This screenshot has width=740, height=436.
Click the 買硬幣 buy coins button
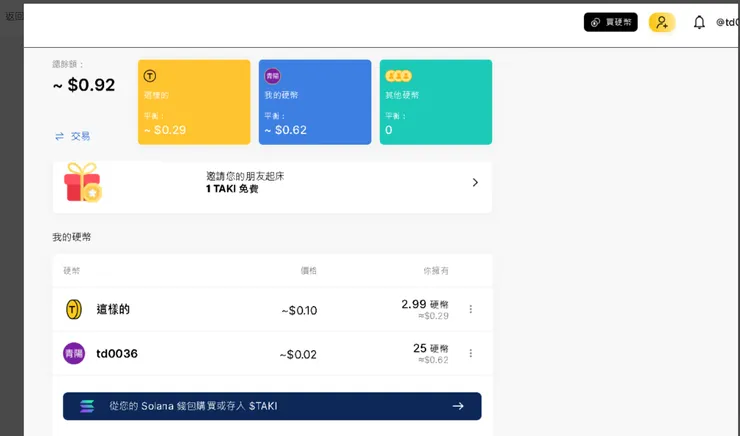[x=610, y=22]
